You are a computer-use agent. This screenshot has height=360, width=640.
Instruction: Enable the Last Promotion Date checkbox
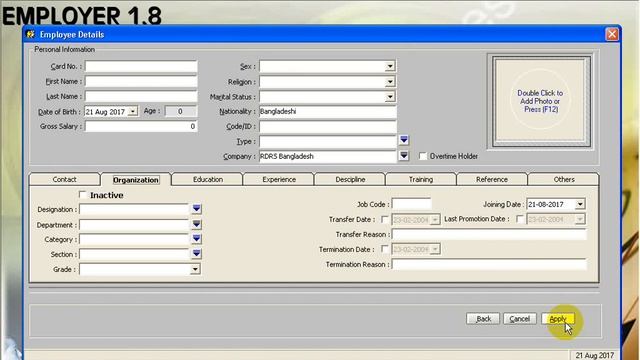(x=520, y=219)
